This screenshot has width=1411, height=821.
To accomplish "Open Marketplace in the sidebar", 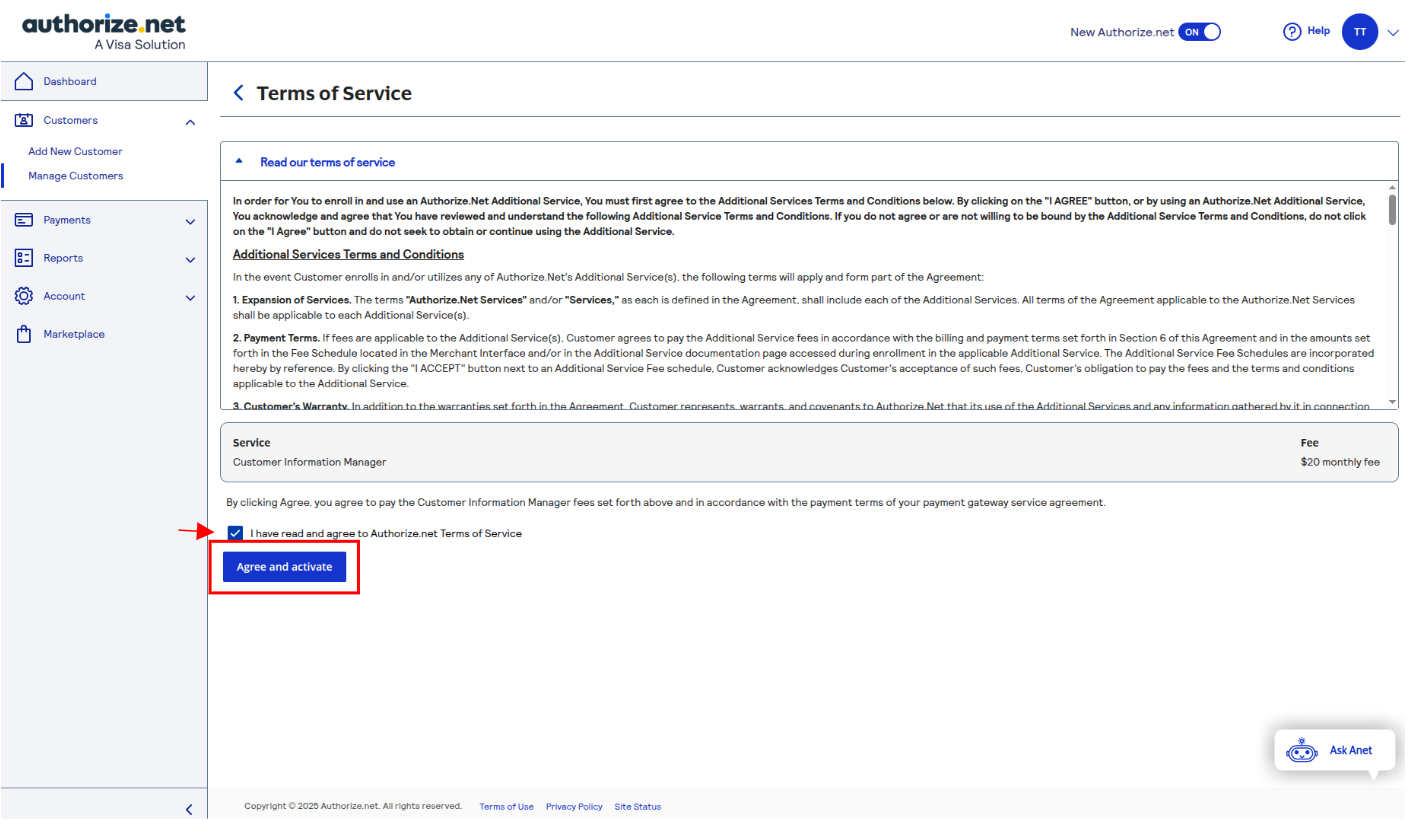I will pyautogui.click(x=74, y=334).
